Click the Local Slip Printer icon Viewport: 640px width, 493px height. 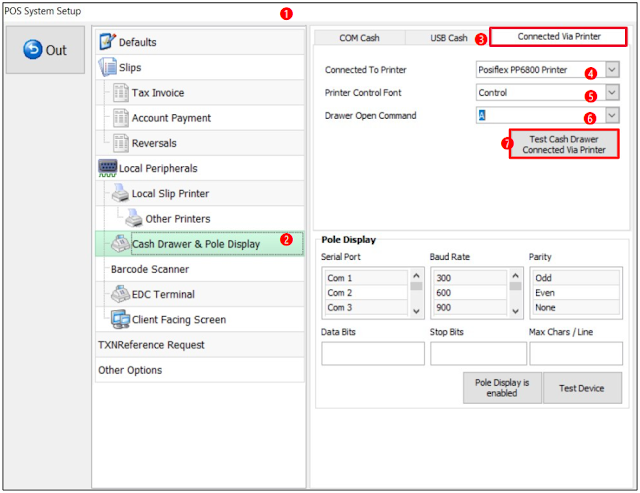[121, 193]
